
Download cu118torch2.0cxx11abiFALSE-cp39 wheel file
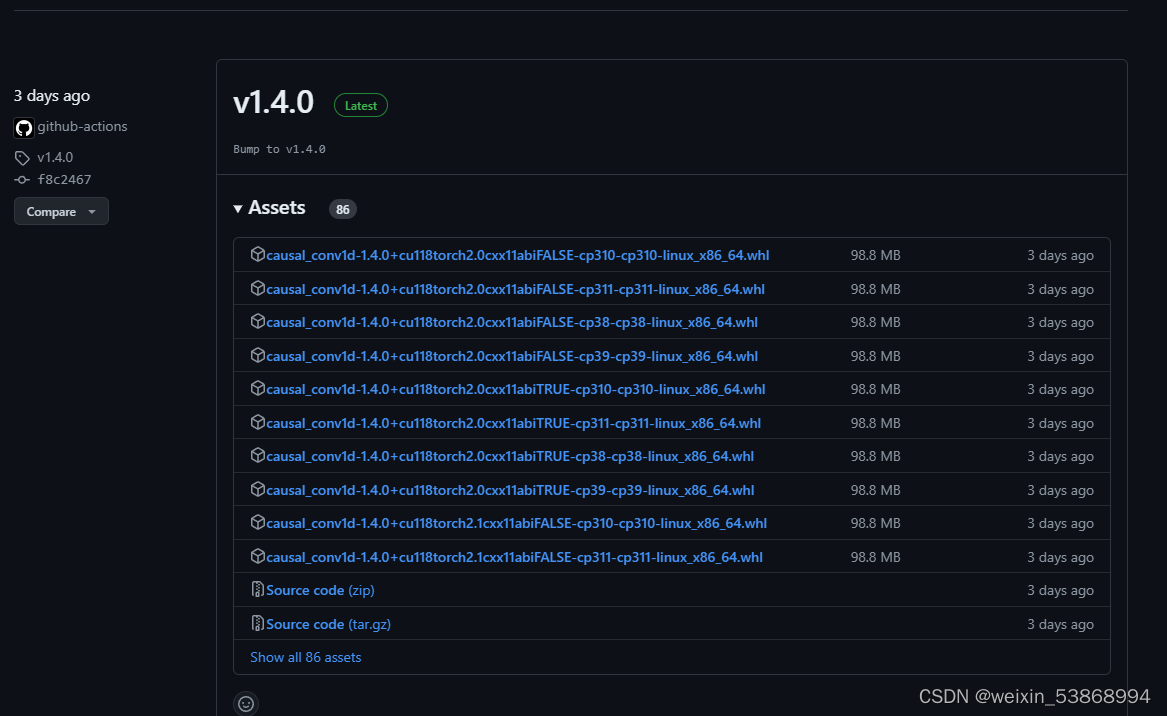(511, 357)
